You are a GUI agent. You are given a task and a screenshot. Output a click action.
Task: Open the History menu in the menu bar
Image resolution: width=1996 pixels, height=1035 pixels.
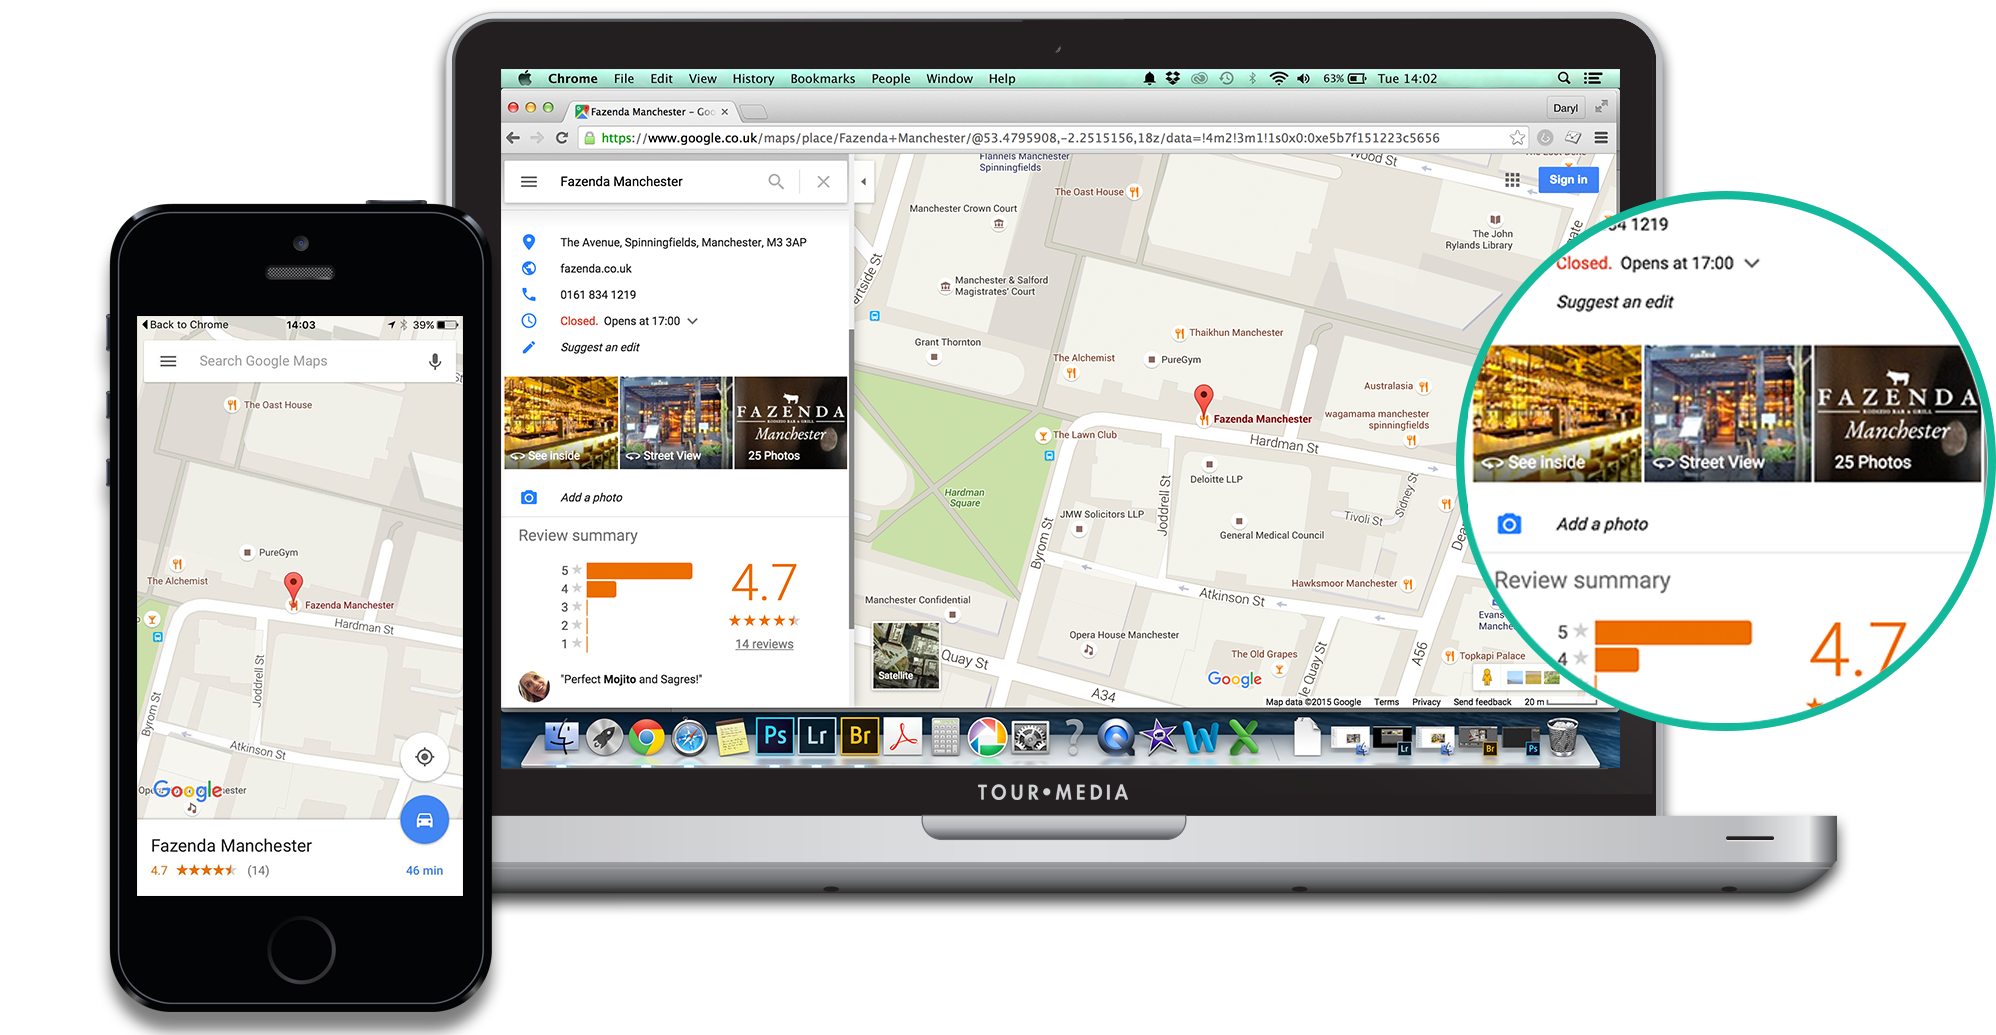click(x=753, y=79)
